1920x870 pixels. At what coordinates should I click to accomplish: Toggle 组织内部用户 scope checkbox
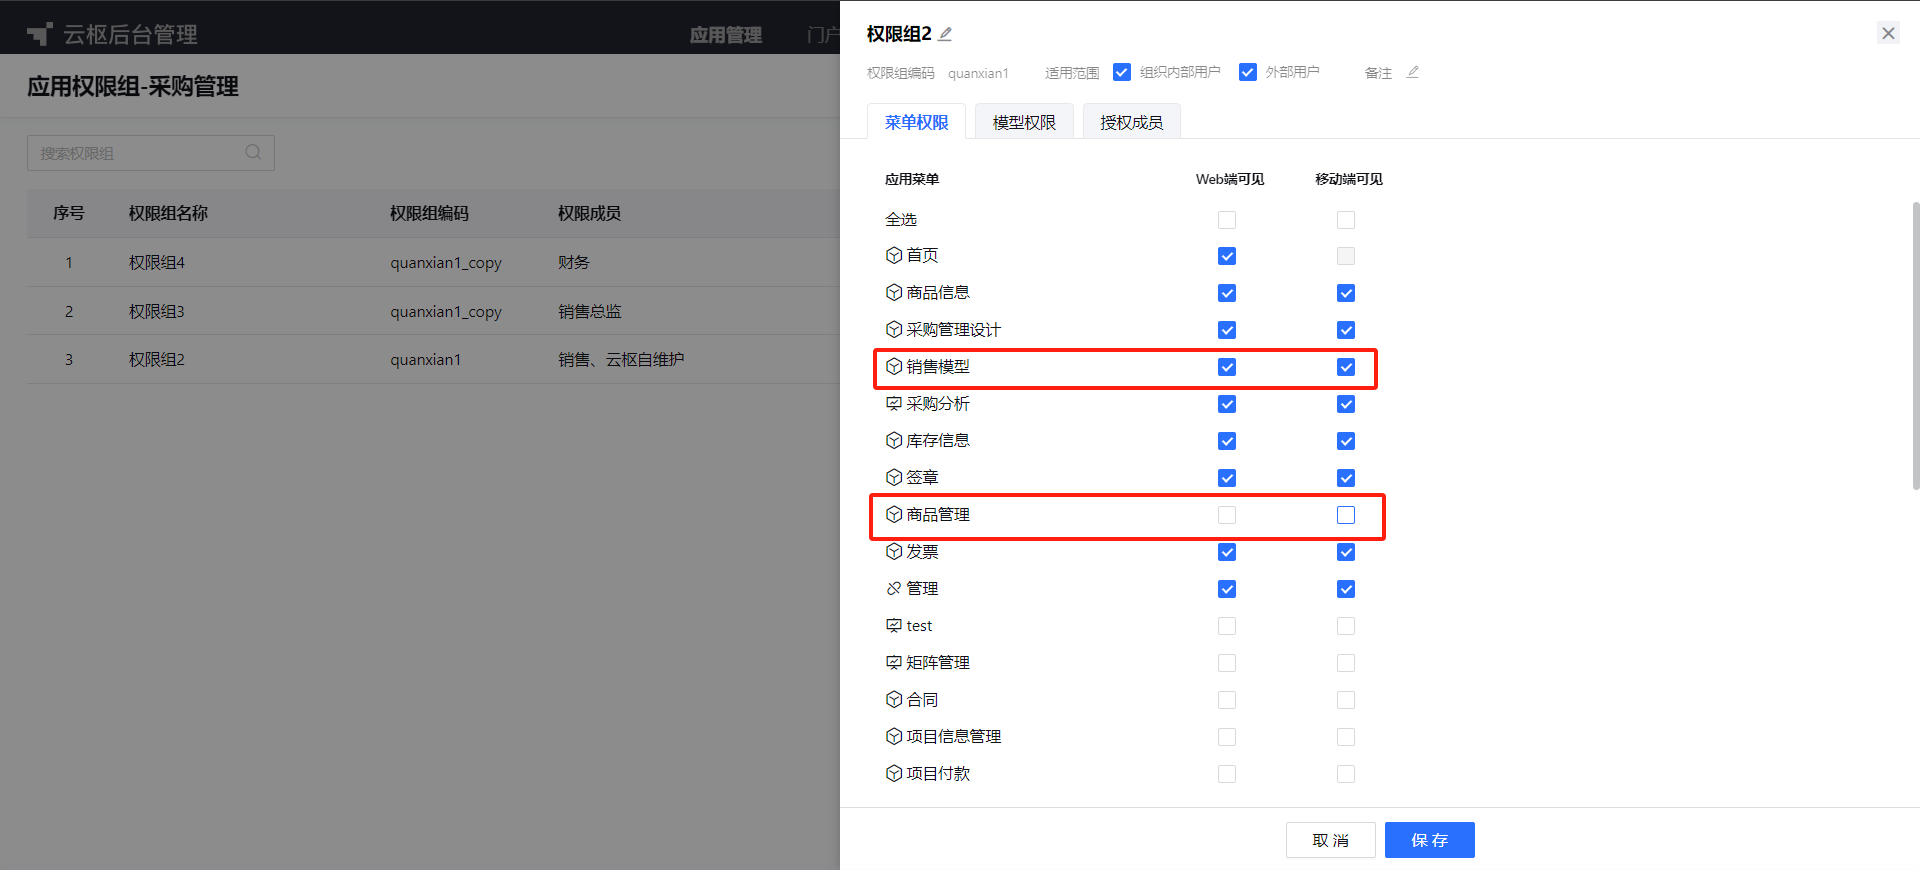[x=1122, y=72]
